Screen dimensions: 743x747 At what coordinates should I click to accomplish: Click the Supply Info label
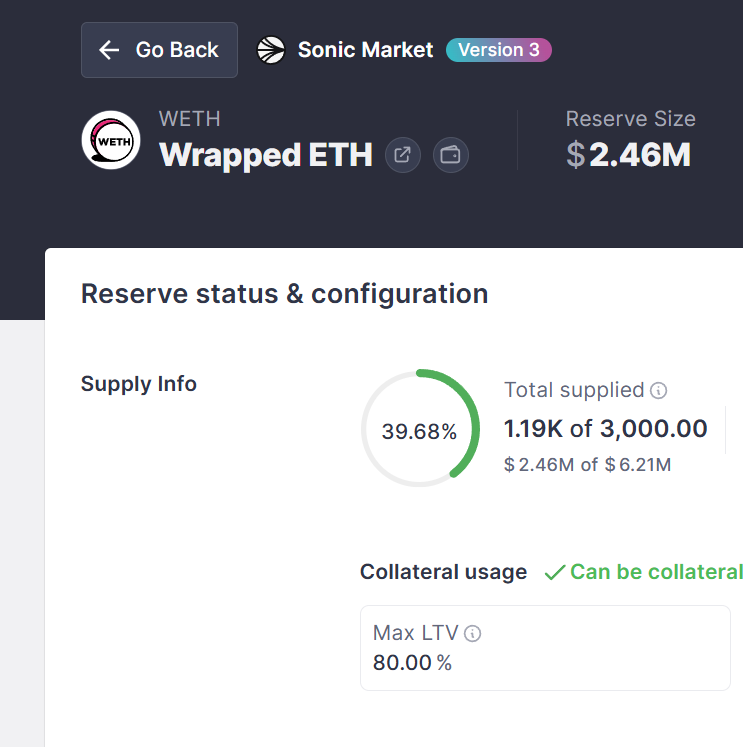[x=139, y=384]
